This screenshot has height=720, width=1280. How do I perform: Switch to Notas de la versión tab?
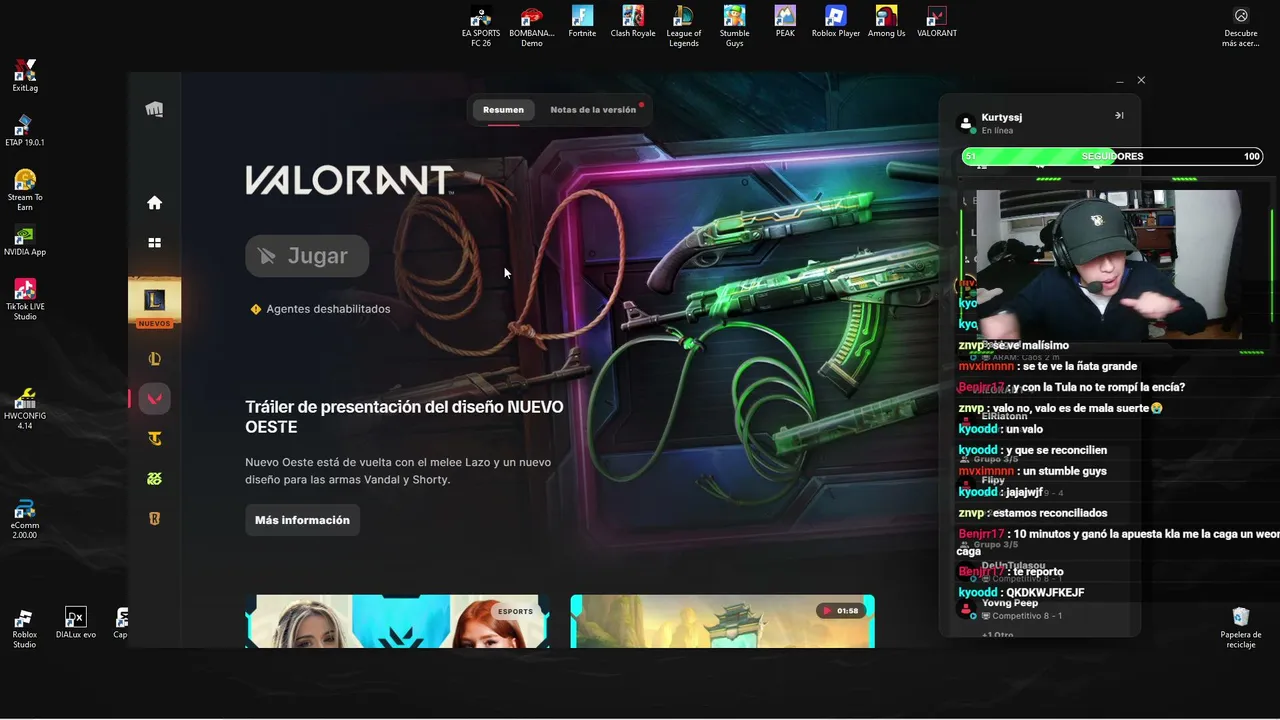click(593, 110)
